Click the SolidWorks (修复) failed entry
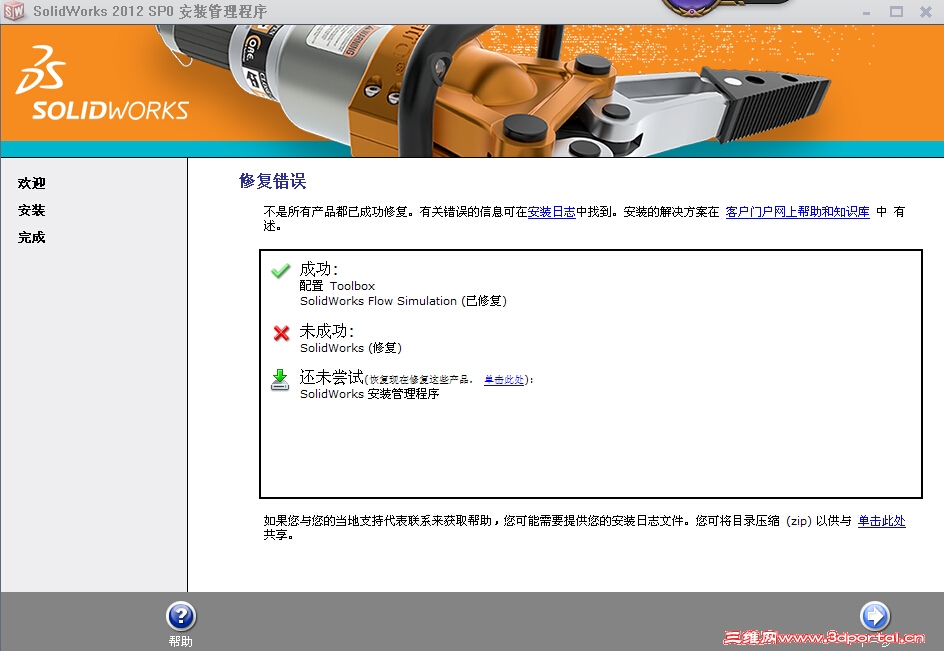The width and height of the screenshot is (944, 651). pyautogui.click(x=351, y=348)
